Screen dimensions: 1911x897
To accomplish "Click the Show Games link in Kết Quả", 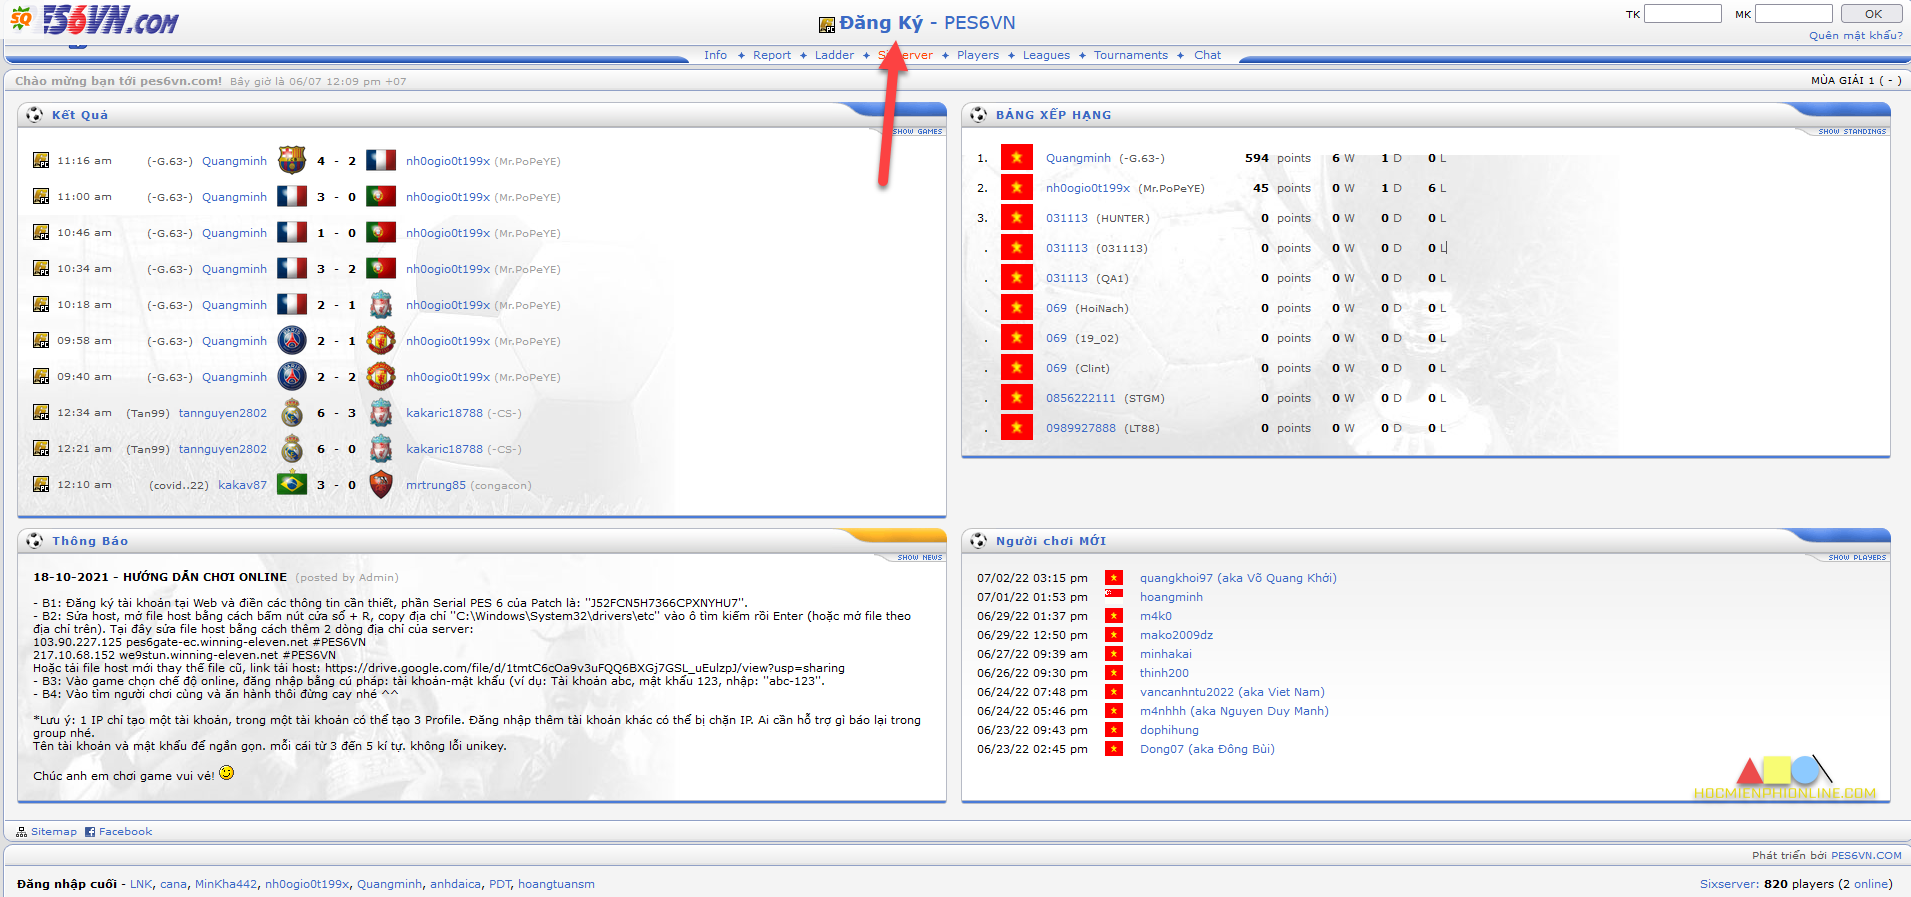I will pyautogui.click(x=917, y=132).
